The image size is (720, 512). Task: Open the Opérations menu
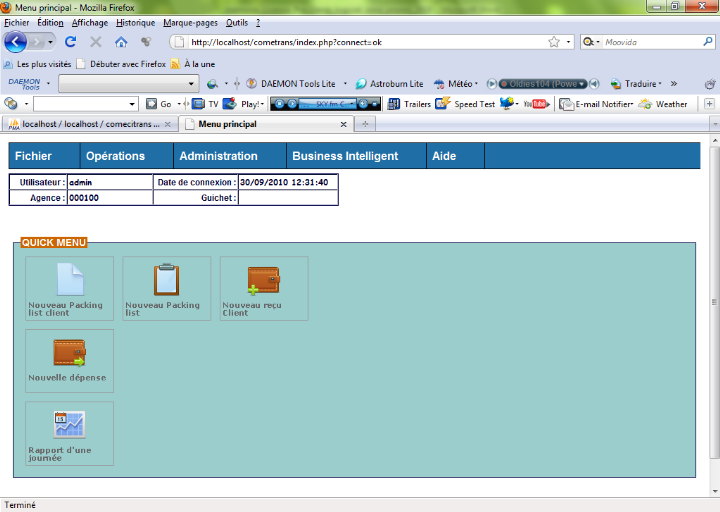tap(127, 156)
